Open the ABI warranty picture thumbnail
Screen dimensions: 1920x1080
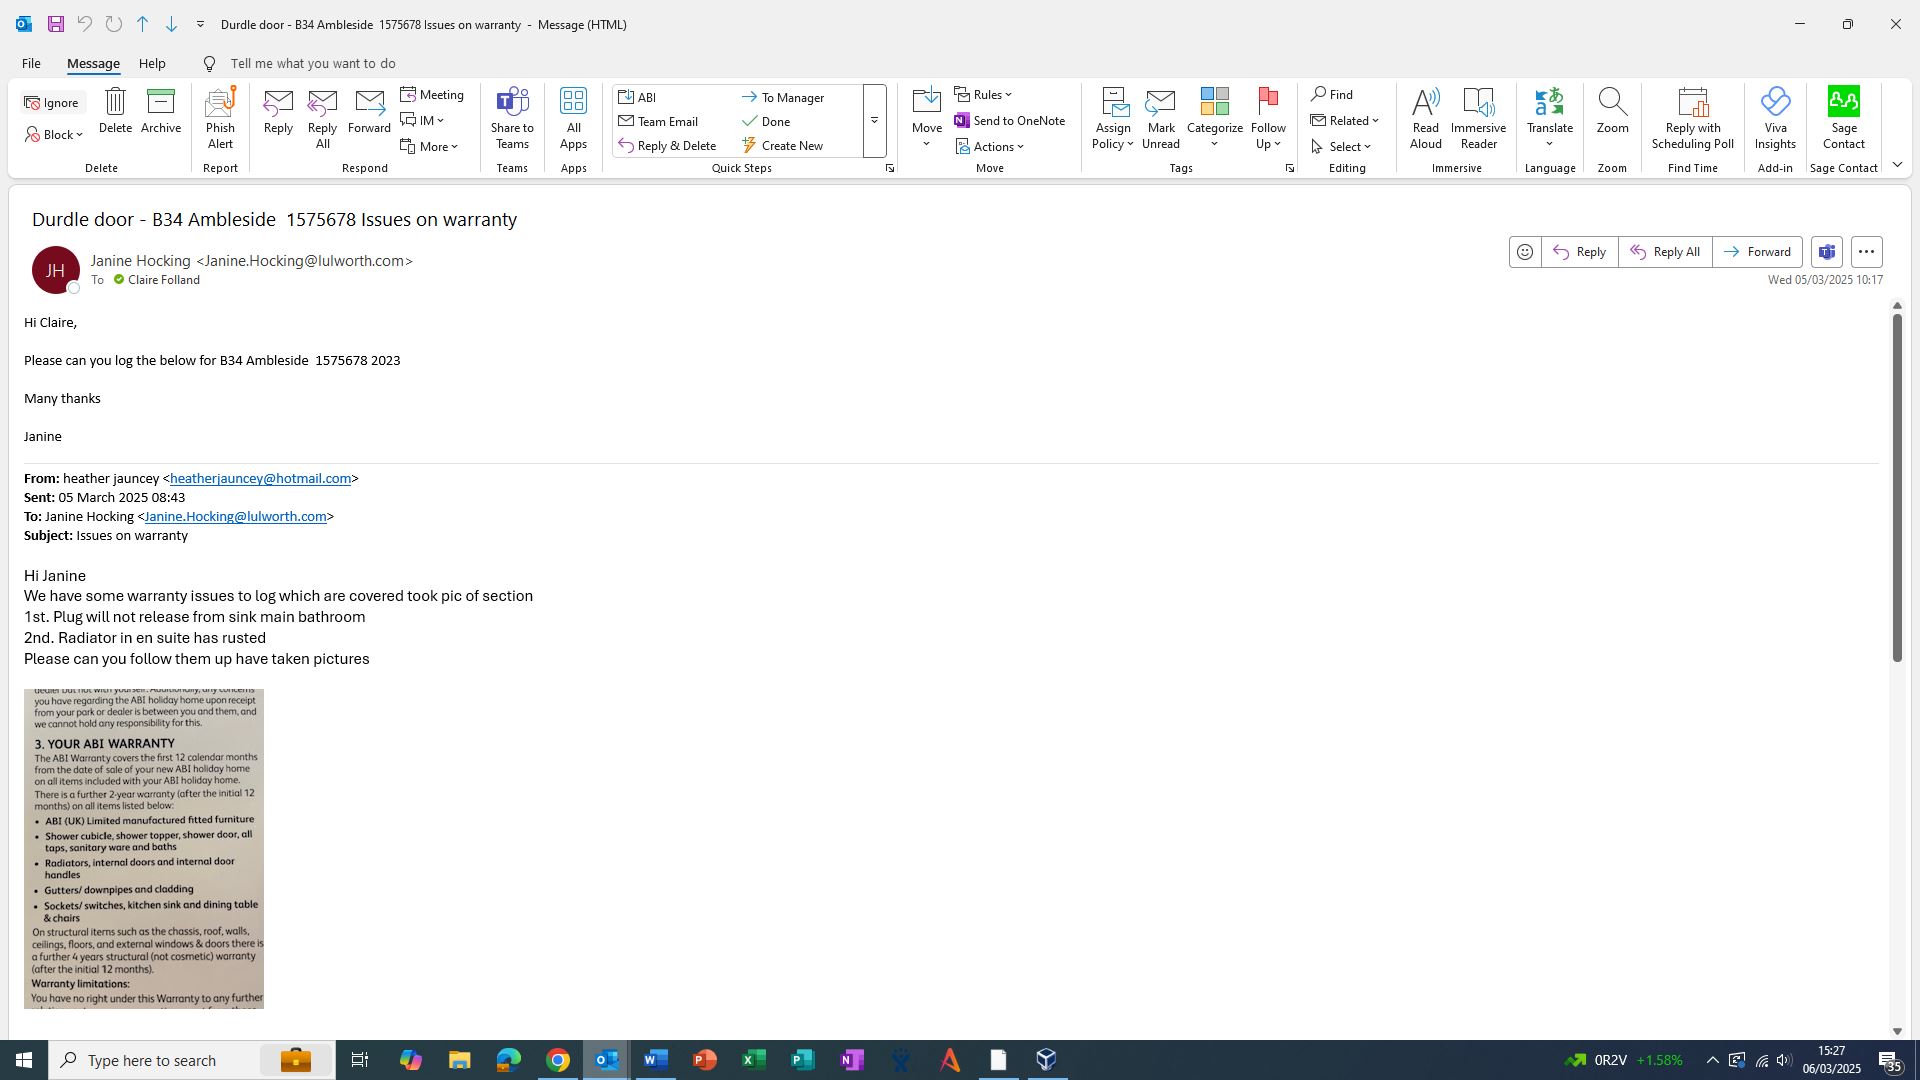144,848
